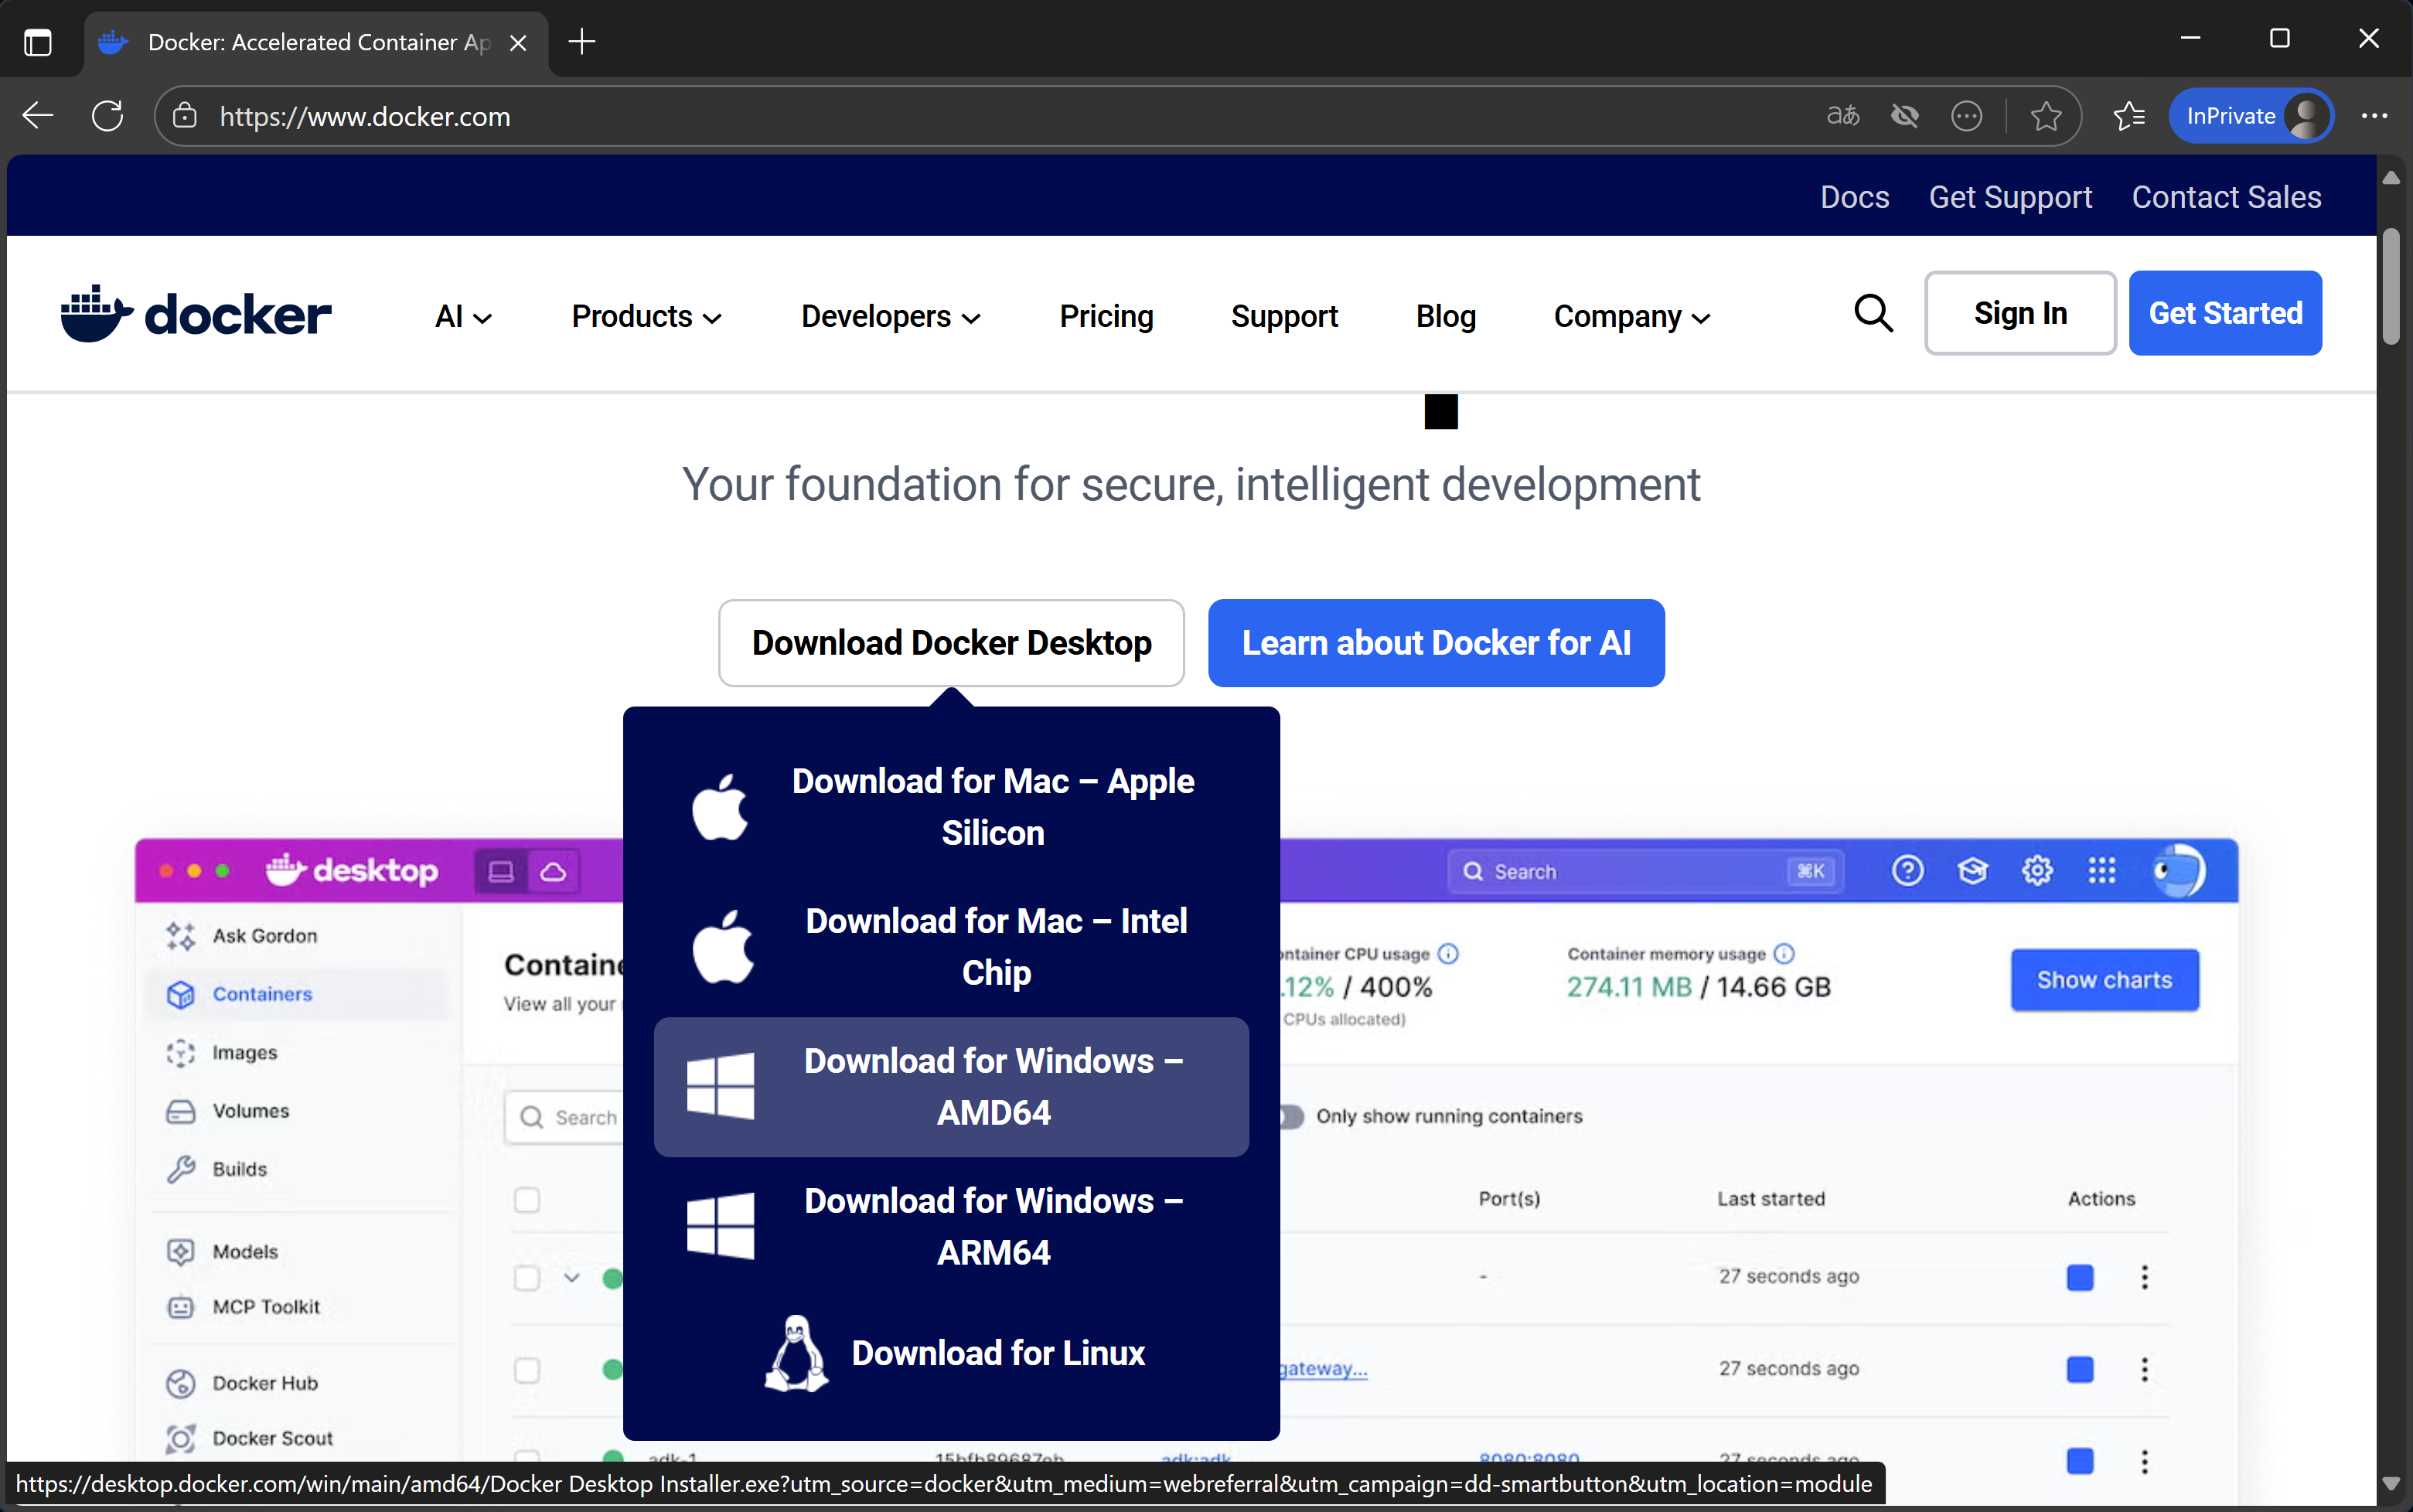Screen dimensions: 2413x1512
Task: Click the tracking prevention eye icon
Action: click(1904, 116)
